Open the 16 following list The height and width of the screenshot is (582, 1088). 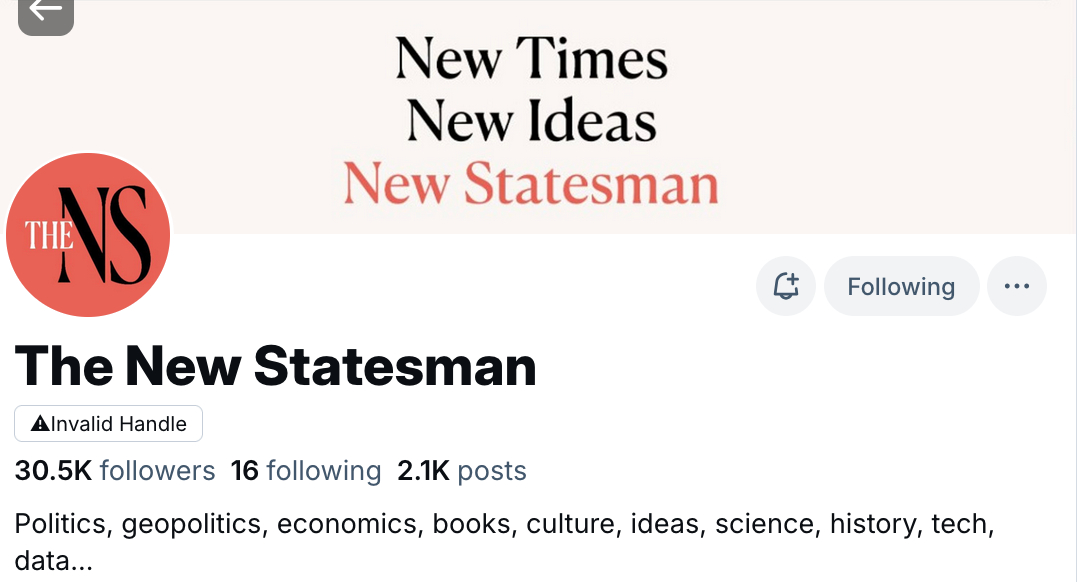point(306,471)
